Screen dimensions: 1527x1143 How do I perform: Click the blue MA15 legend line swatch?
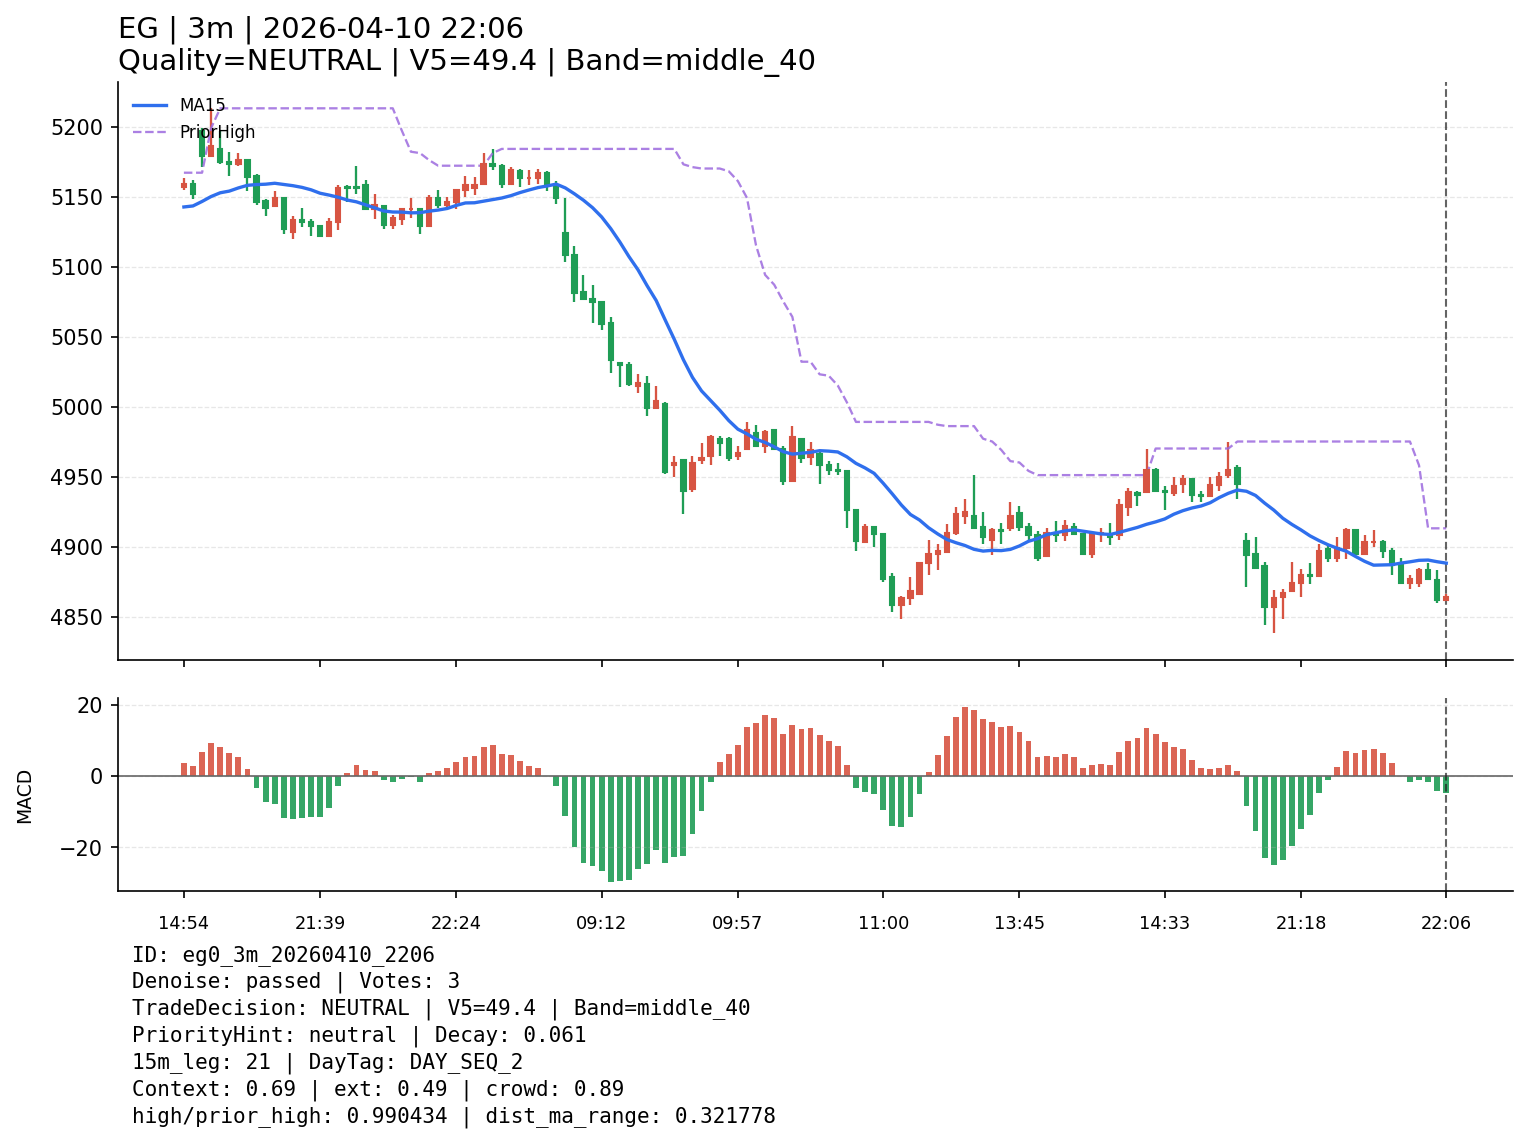150,105
